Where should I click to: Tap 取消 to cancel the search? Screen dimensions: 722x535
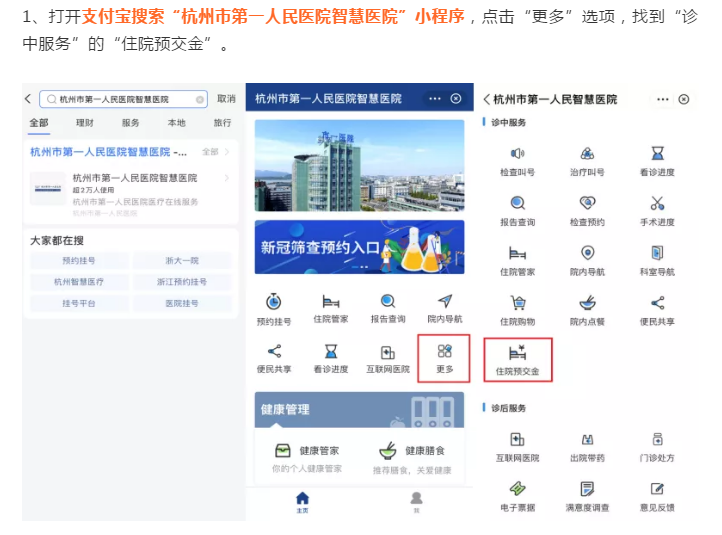[226, 99]
